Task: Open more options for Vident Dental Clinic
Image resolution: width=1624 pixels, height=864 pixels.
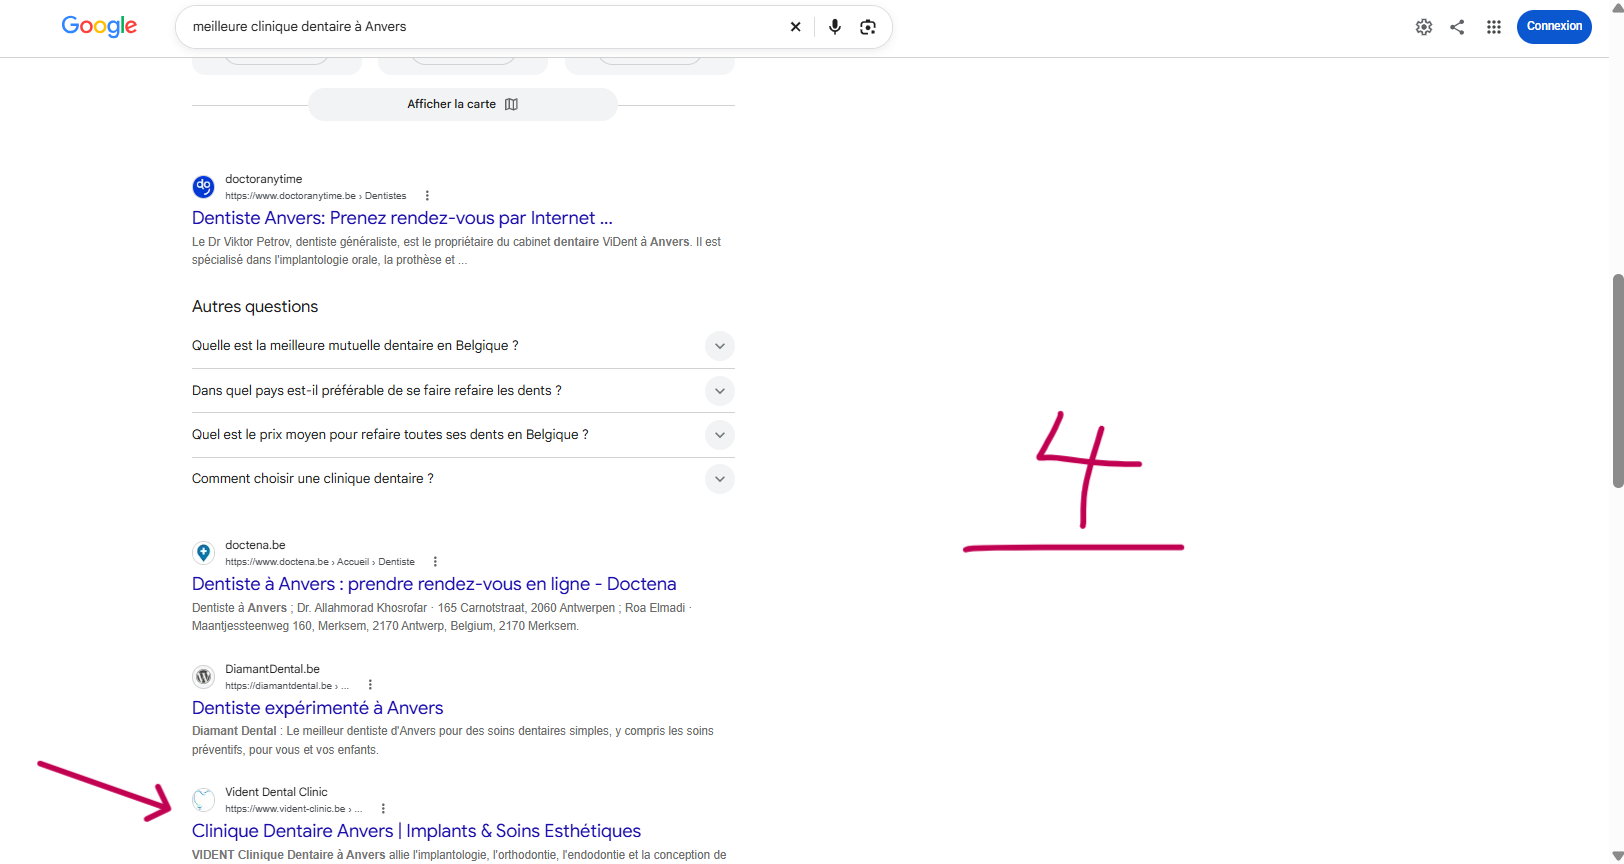Action: tap(383, 809)
